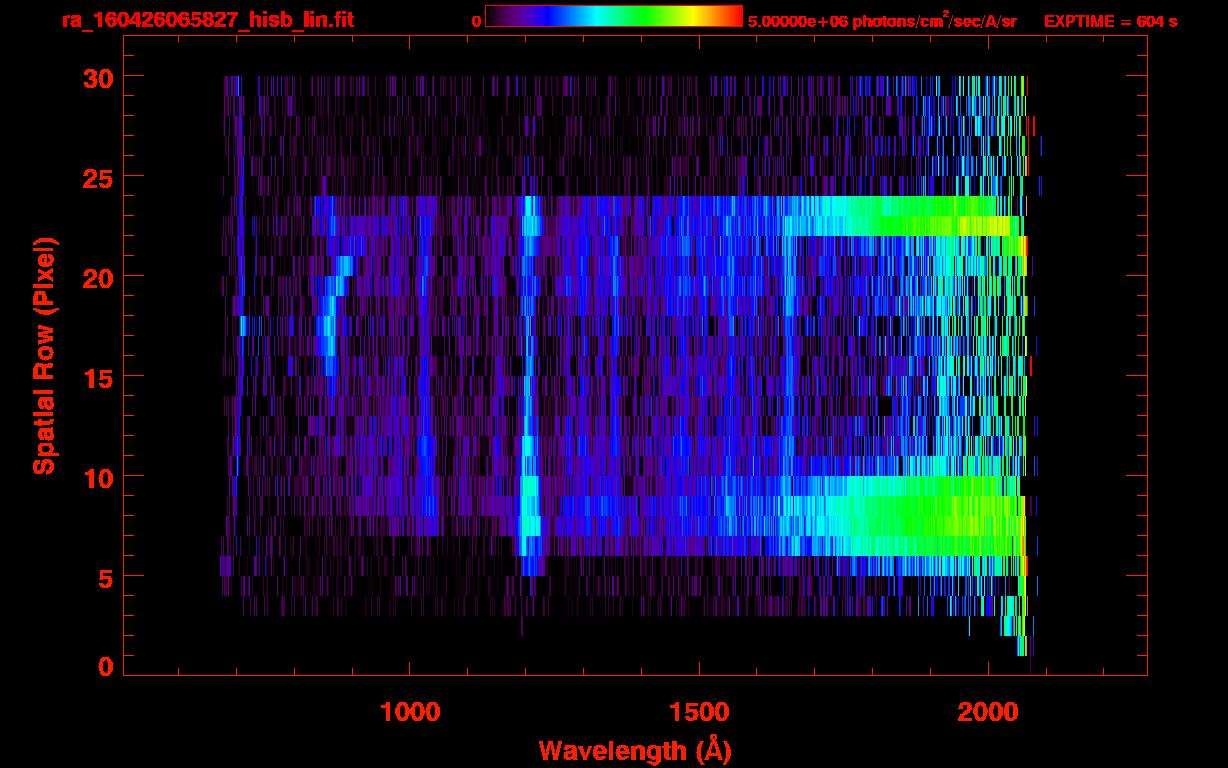The height and width of the screenshot is (768, 1228).
Task: Click the 5.00000e+06 photons colorbar maximum label
Action: pos(881,21)
